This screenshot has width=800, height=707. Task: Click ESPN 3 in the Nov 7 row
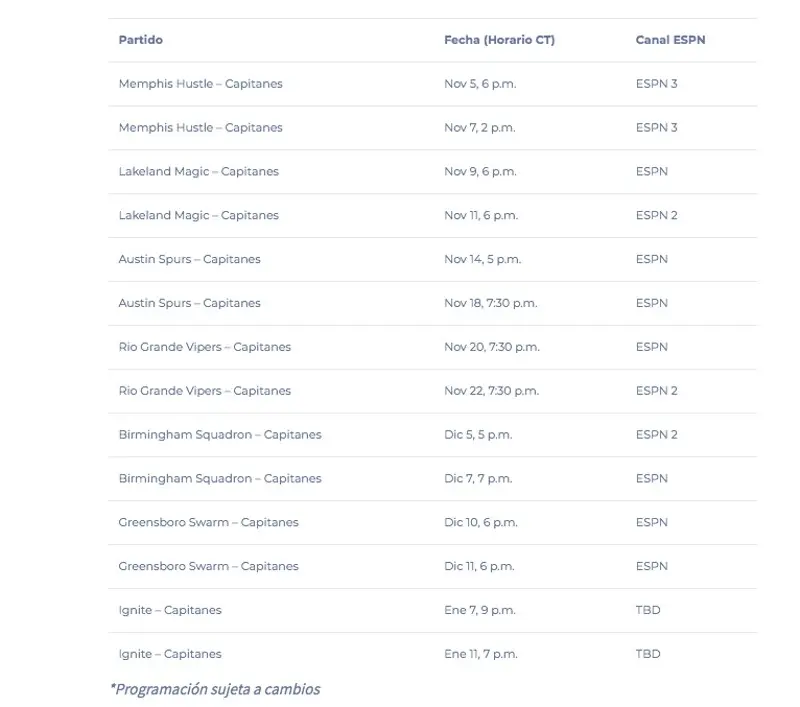[x=656, y=128]
